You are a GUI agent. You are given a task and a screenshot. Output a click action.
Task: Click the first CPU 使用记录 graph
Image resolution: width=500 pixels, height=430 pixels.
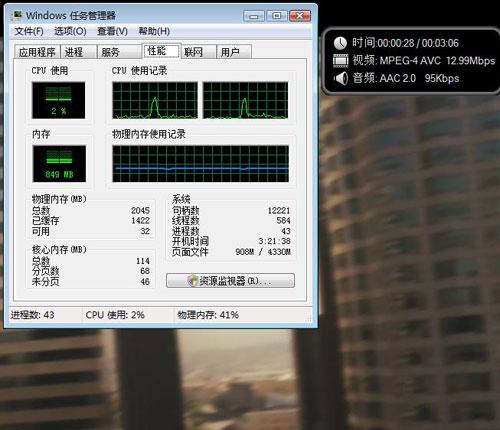click(x=155, y=100)
